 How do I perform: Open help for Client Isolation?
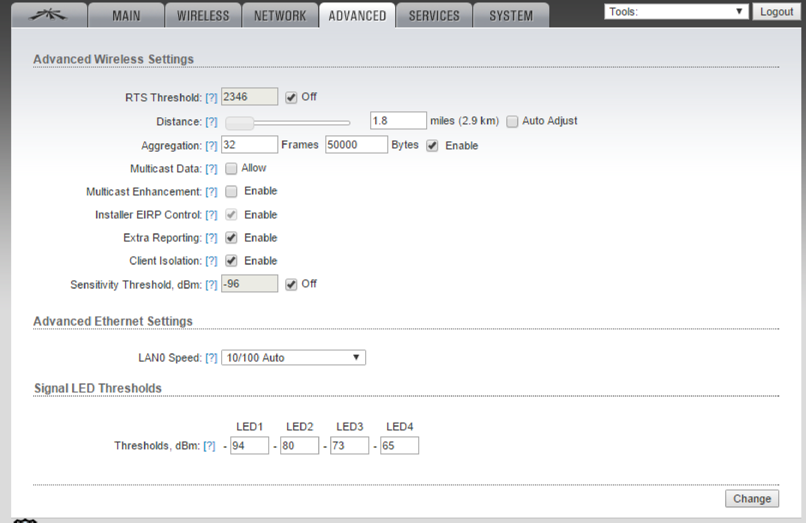point(211,261)
